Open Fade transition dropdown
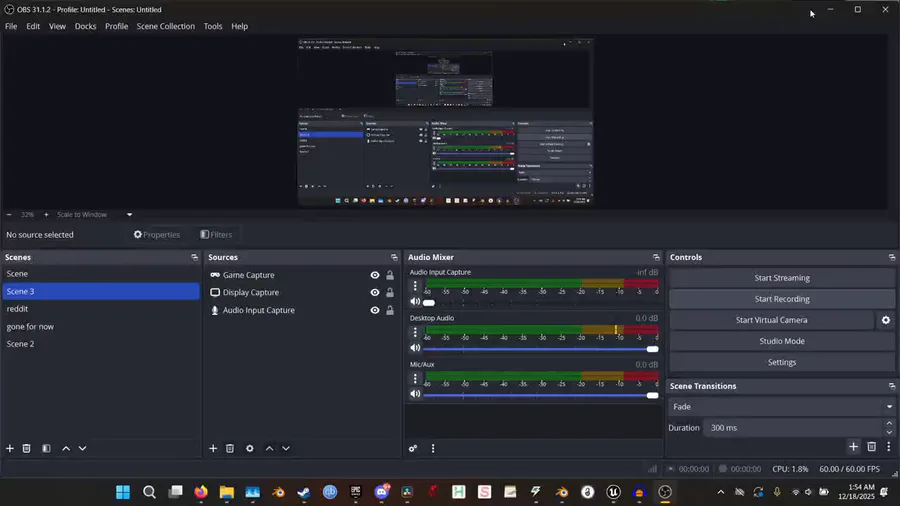The image size is (900, 506). coord(782,407)
